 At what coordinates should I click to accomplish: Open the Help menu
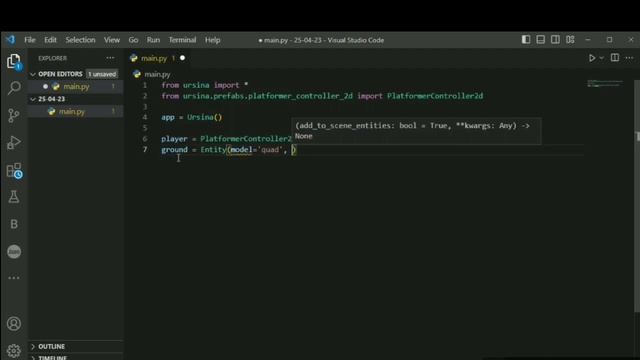coord(212,40)
